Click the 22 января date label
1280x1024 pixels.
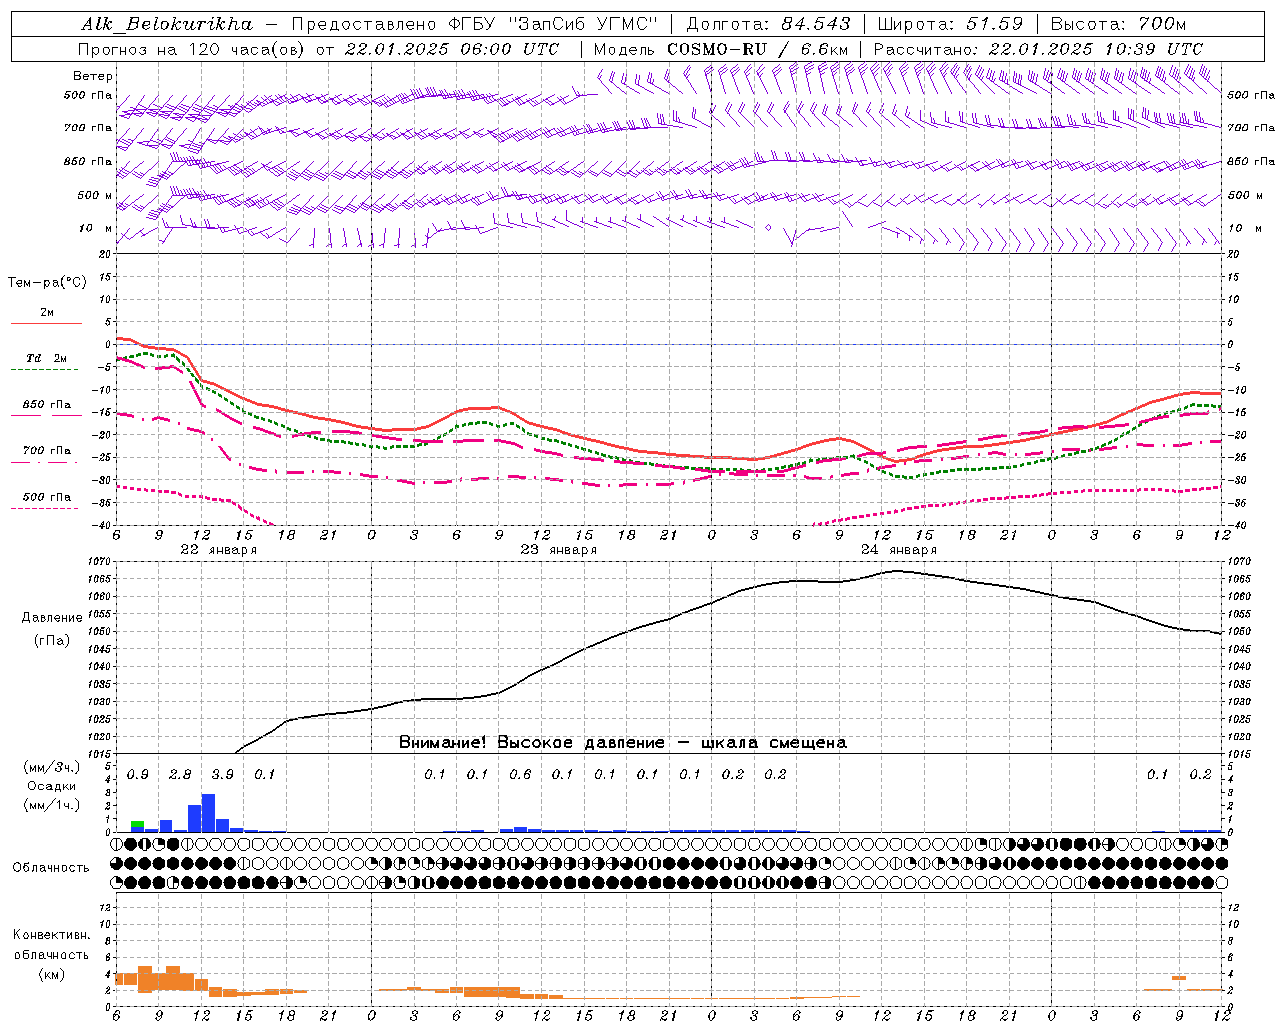coord(218,550)
